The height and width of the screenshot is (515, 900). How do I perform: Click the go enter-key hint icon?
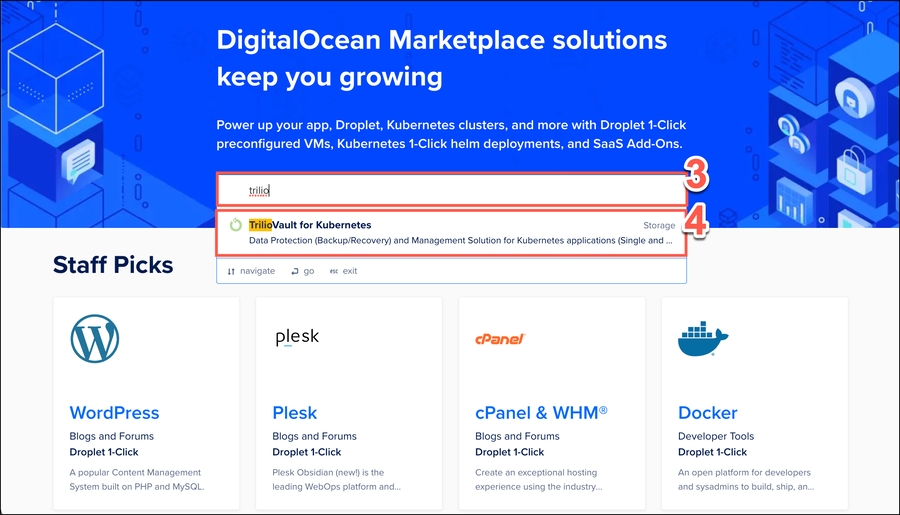click(x=295, y=271)
